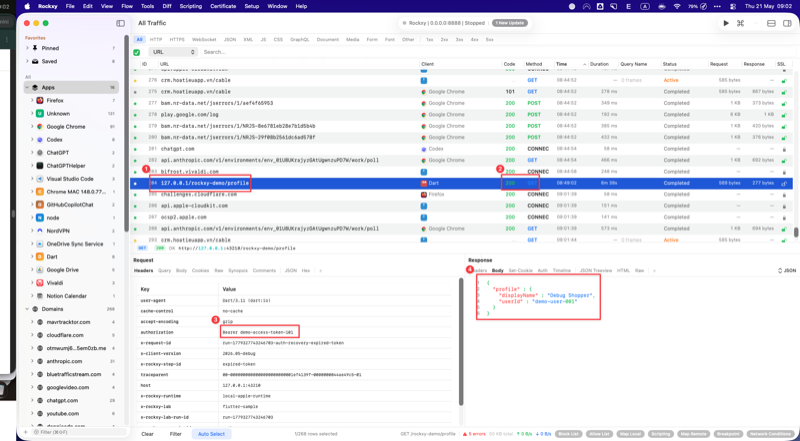Click the Notion Calendar icon in sidebar
800x441 pixels.
tap(40, 296)
